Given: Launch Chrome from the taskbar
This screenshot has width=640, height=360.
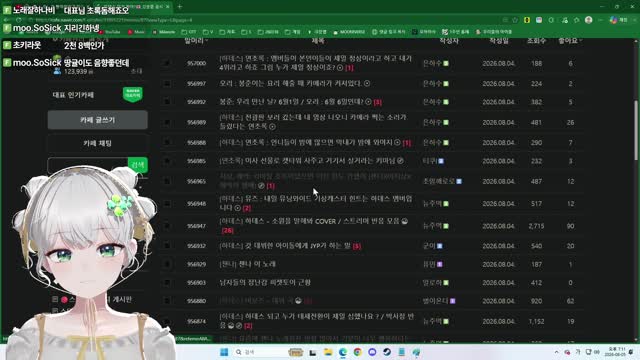Looking at the screenshot, I should tap(357, 352).
